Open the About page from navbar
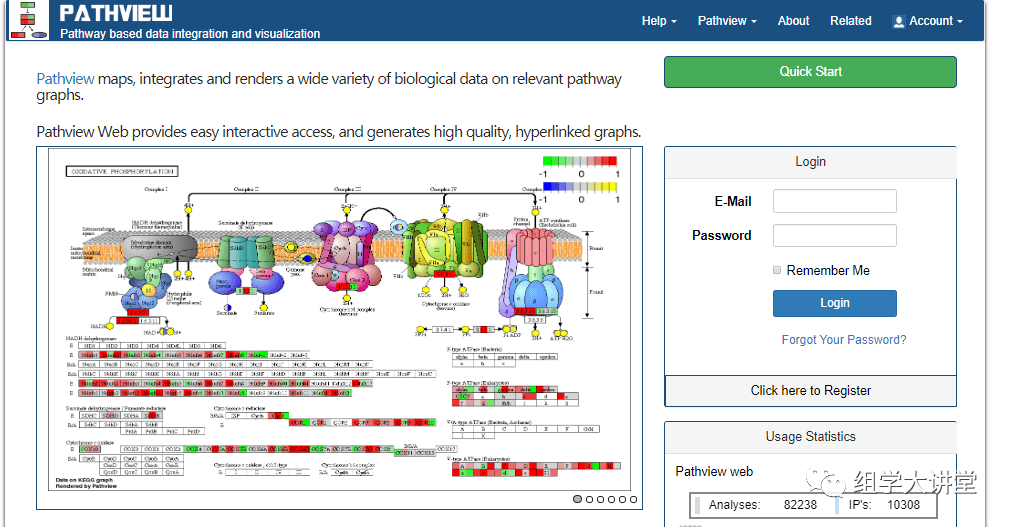This screenshot has width=1010, height=527. (793, 21)
